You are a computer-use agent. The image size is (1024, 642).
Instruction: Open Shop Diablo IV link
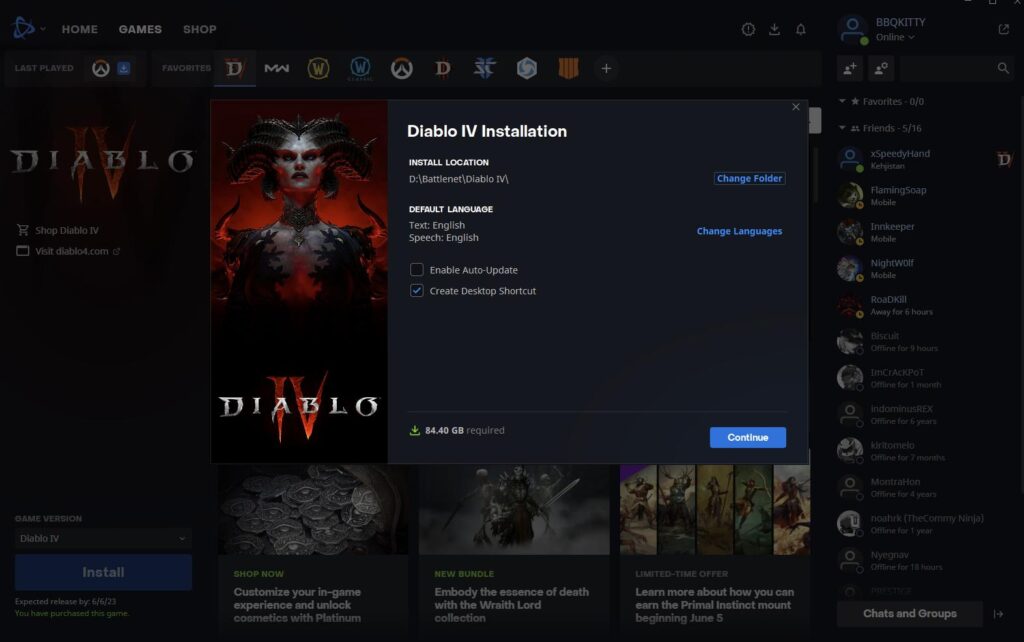pyautogui.click(x=58, y=230)
